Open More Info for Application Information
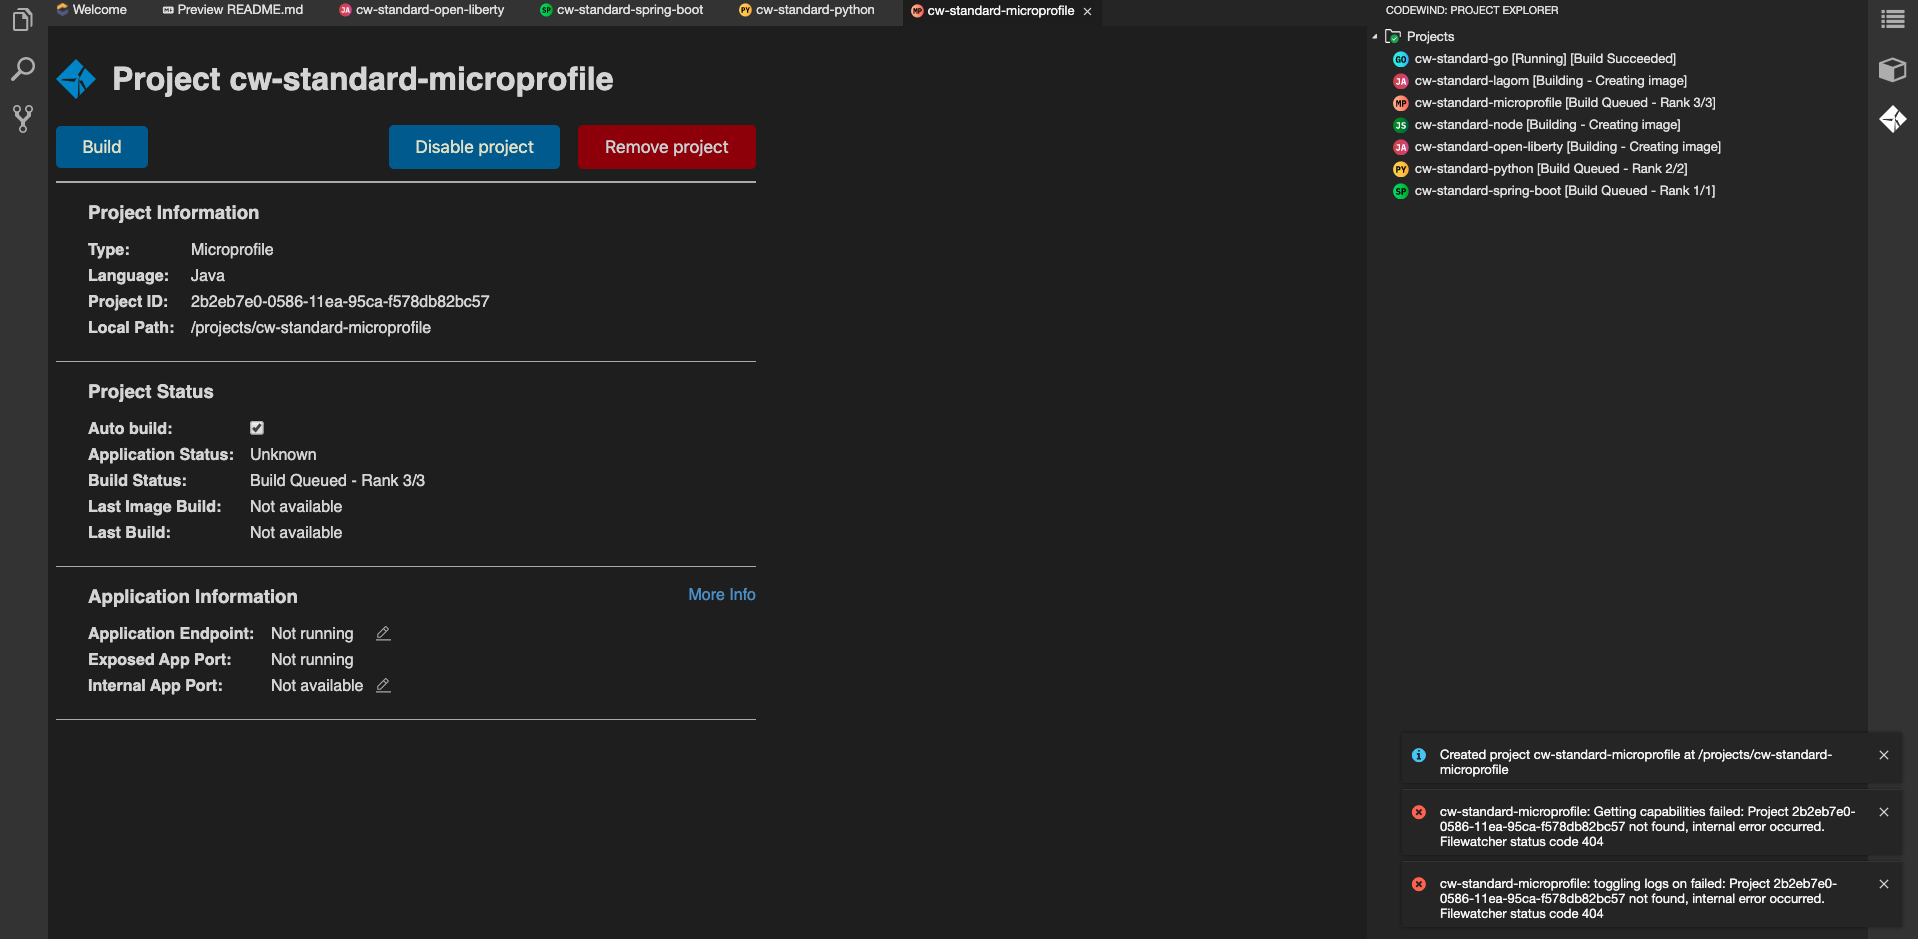 pyautogui.click(x=721, y=594)
